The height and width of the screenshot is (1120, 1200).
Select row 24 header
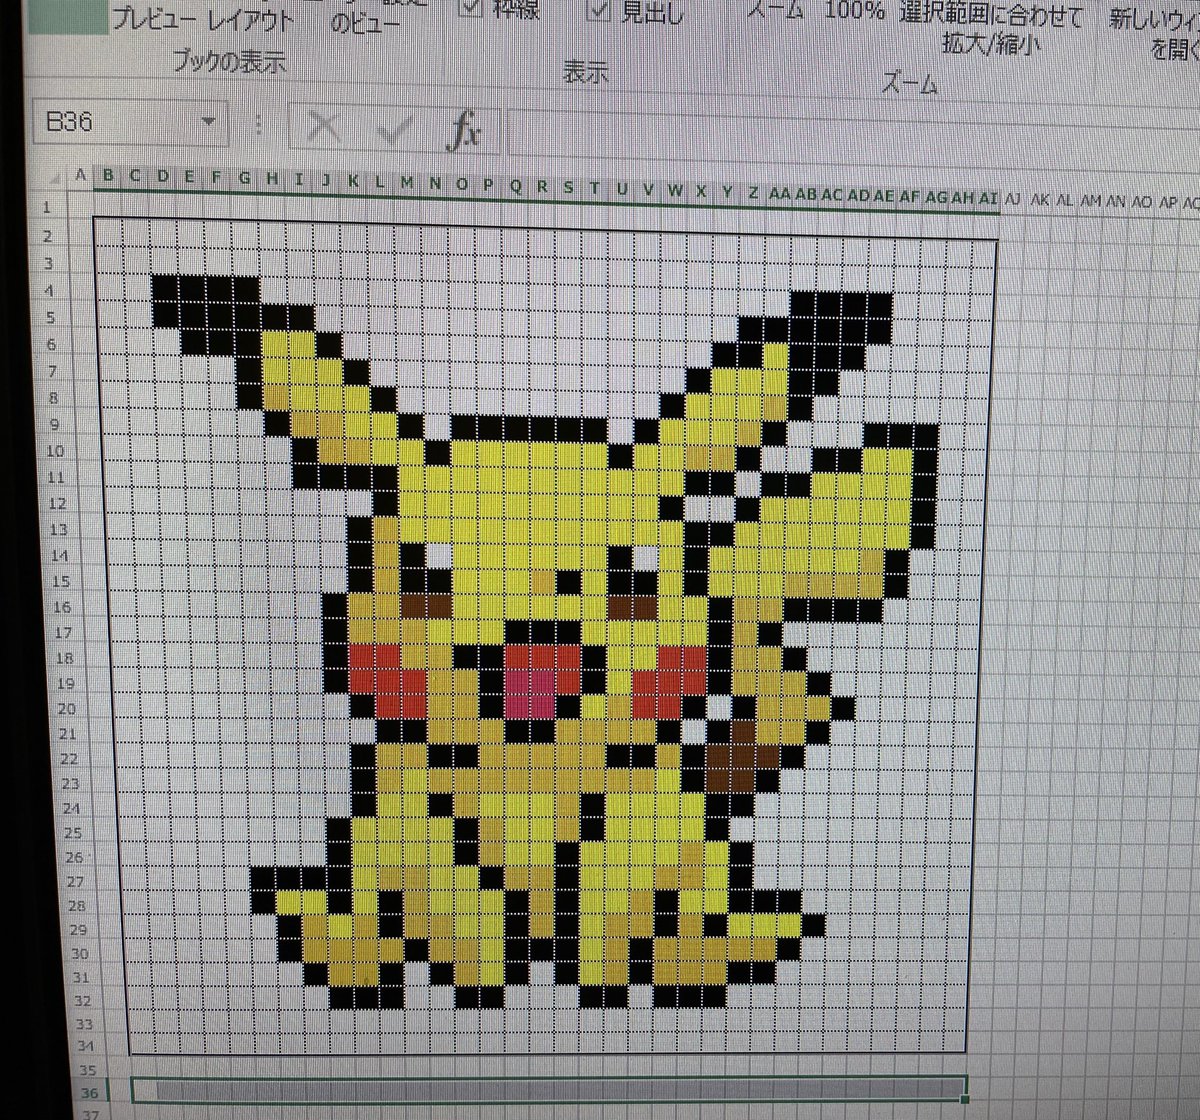(x=71, y=808)
